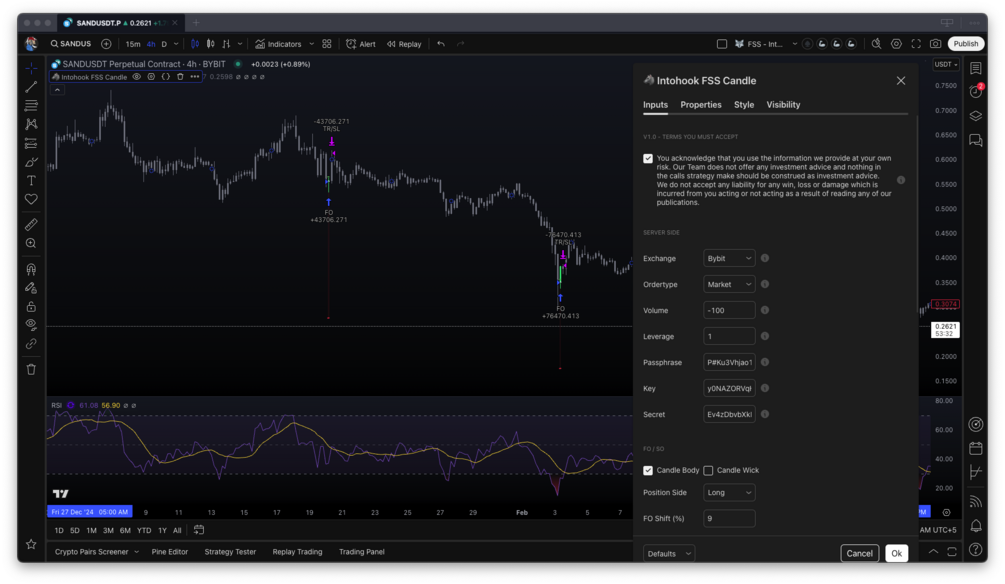The image size is (1005, 584).
Task: Open the notifications bell icon
Action: tap(976, 526)
